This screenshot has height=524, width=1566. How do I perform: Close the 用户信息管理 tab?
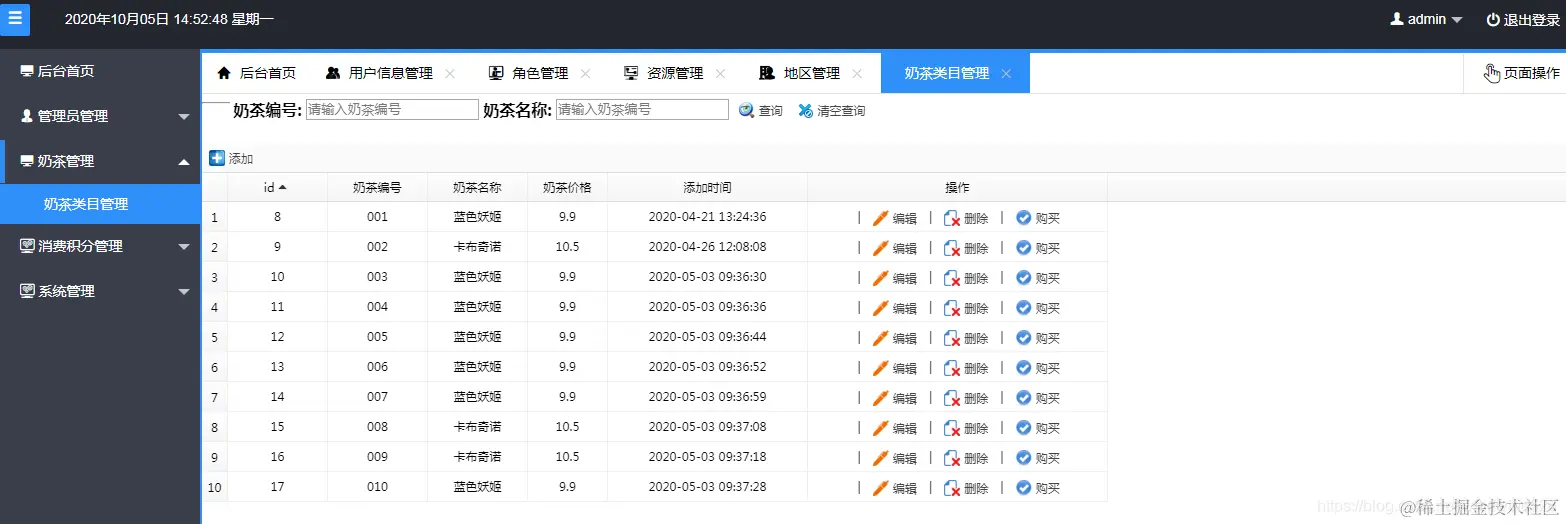[450, 73]
